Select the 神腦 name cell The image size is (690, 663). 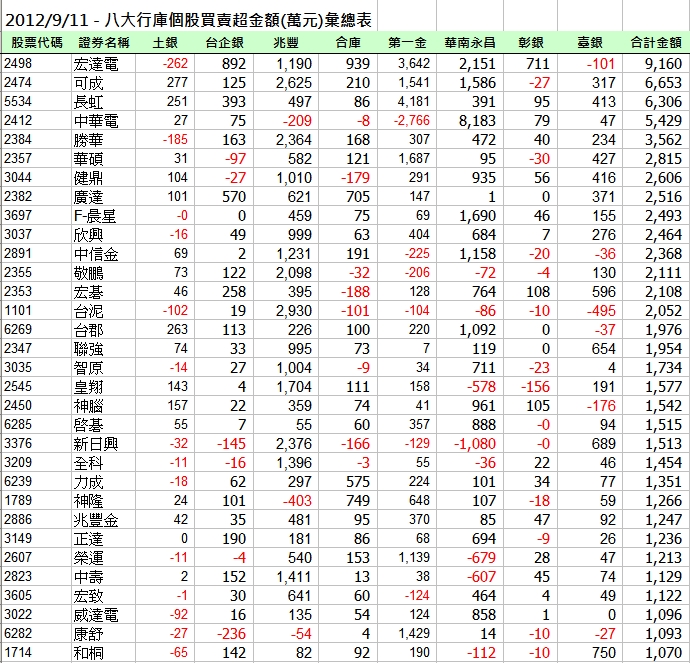point(88,406)
